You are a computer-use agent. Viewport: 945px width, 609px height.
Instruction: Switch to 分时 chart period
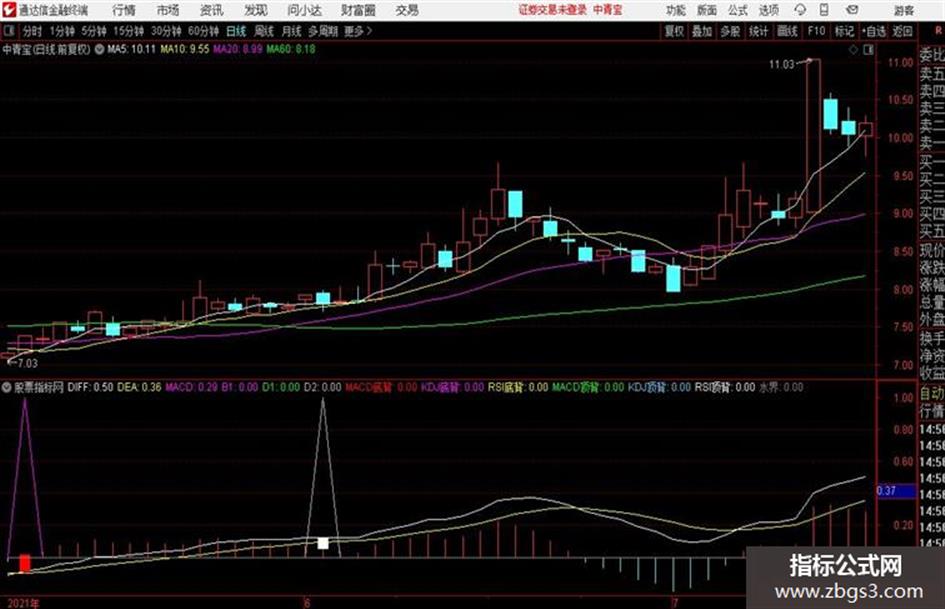32,31
